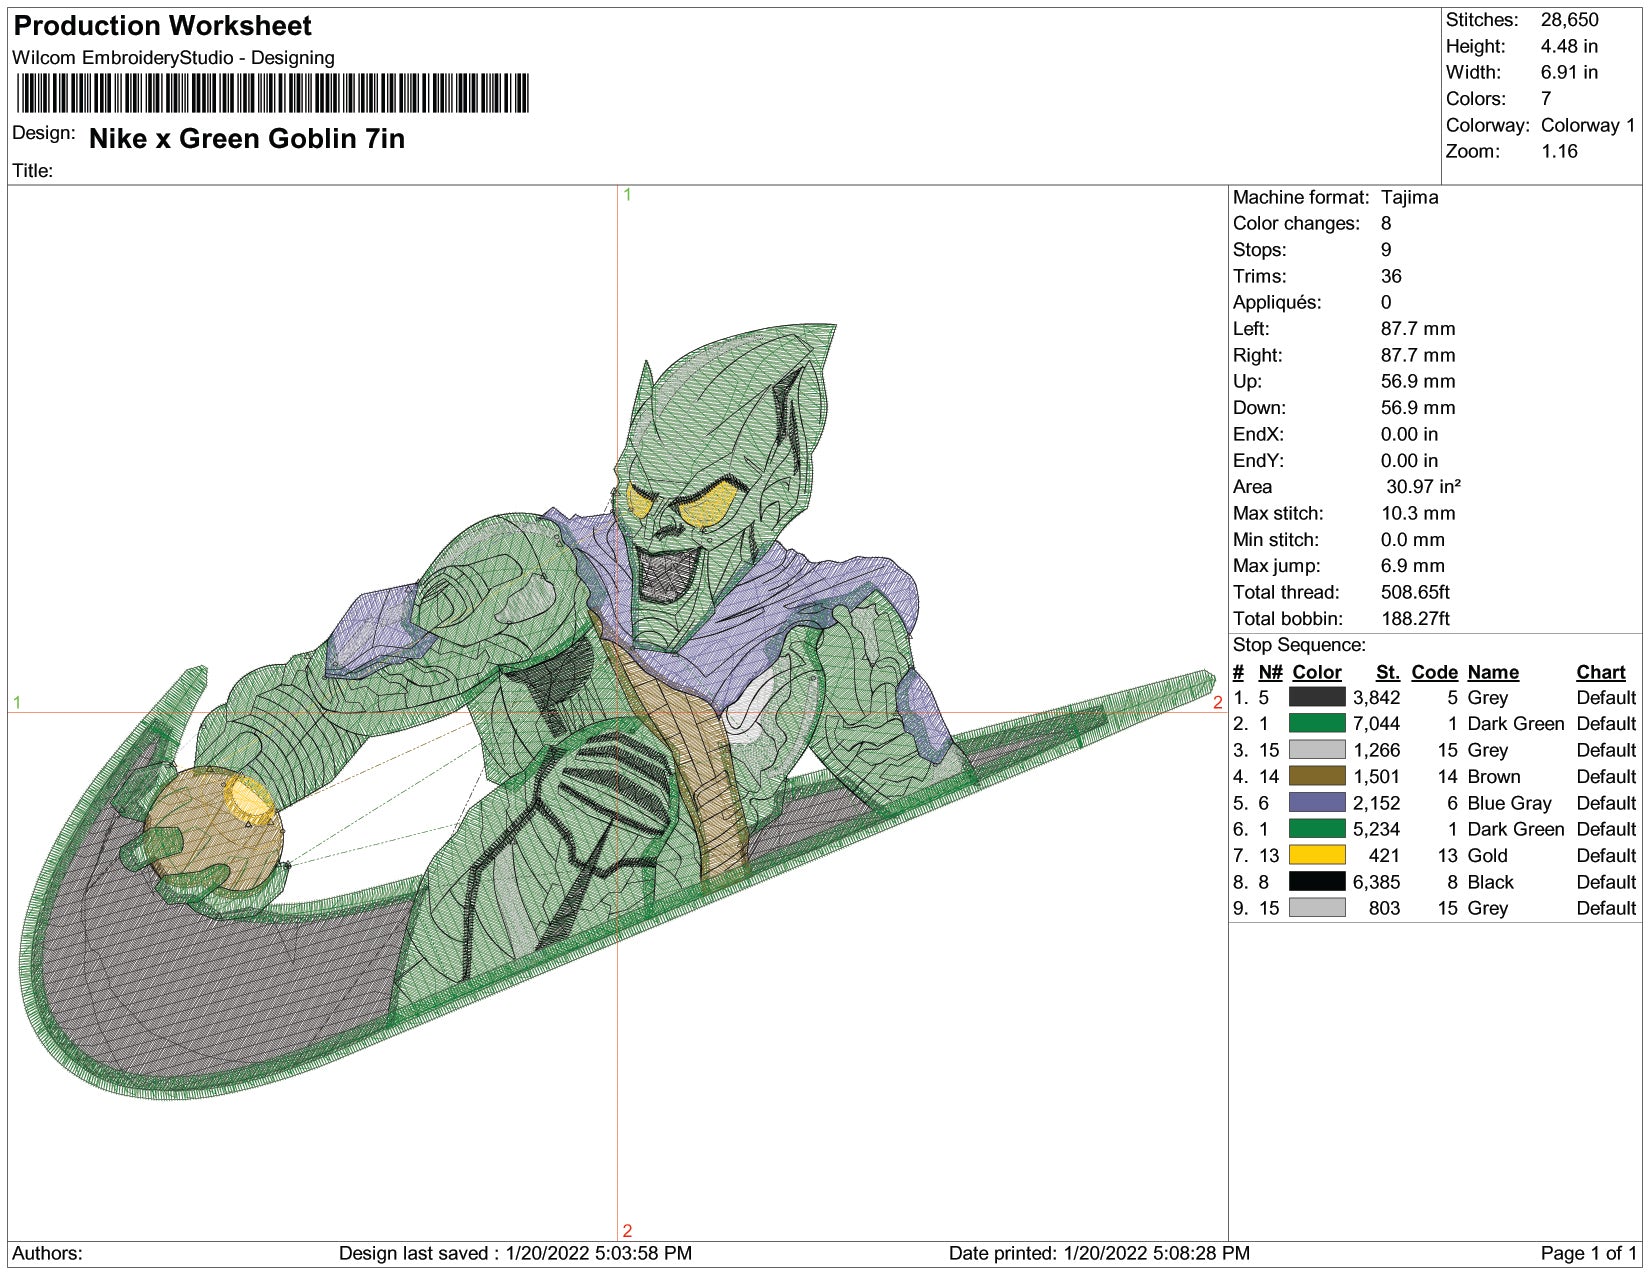Viewport: 1650px width, 1275px height.
Task: Click the Machine format Tajima value
Action: coord(1409,197)
